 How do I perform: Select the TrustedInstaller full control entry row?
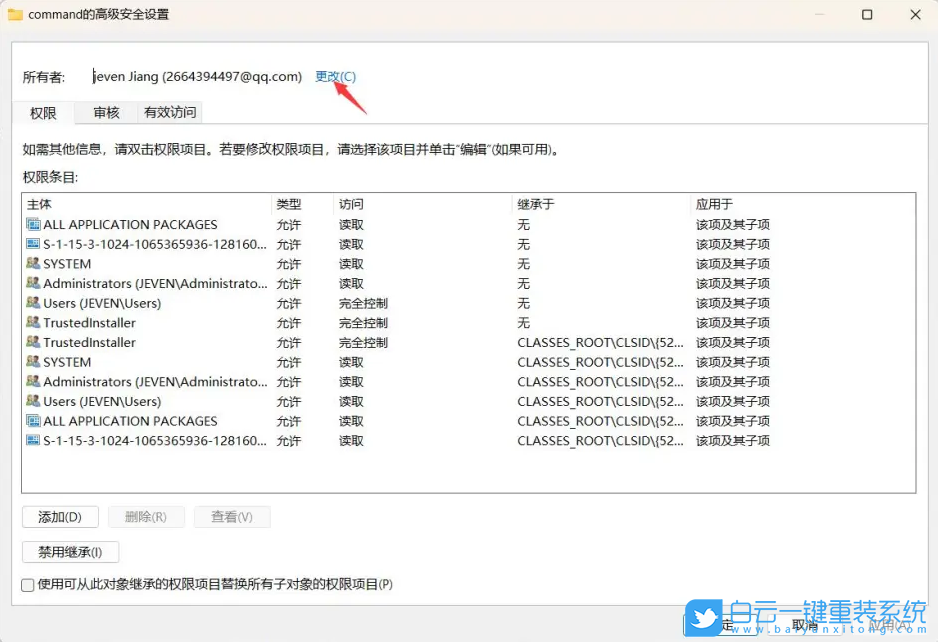pos(150,322)
